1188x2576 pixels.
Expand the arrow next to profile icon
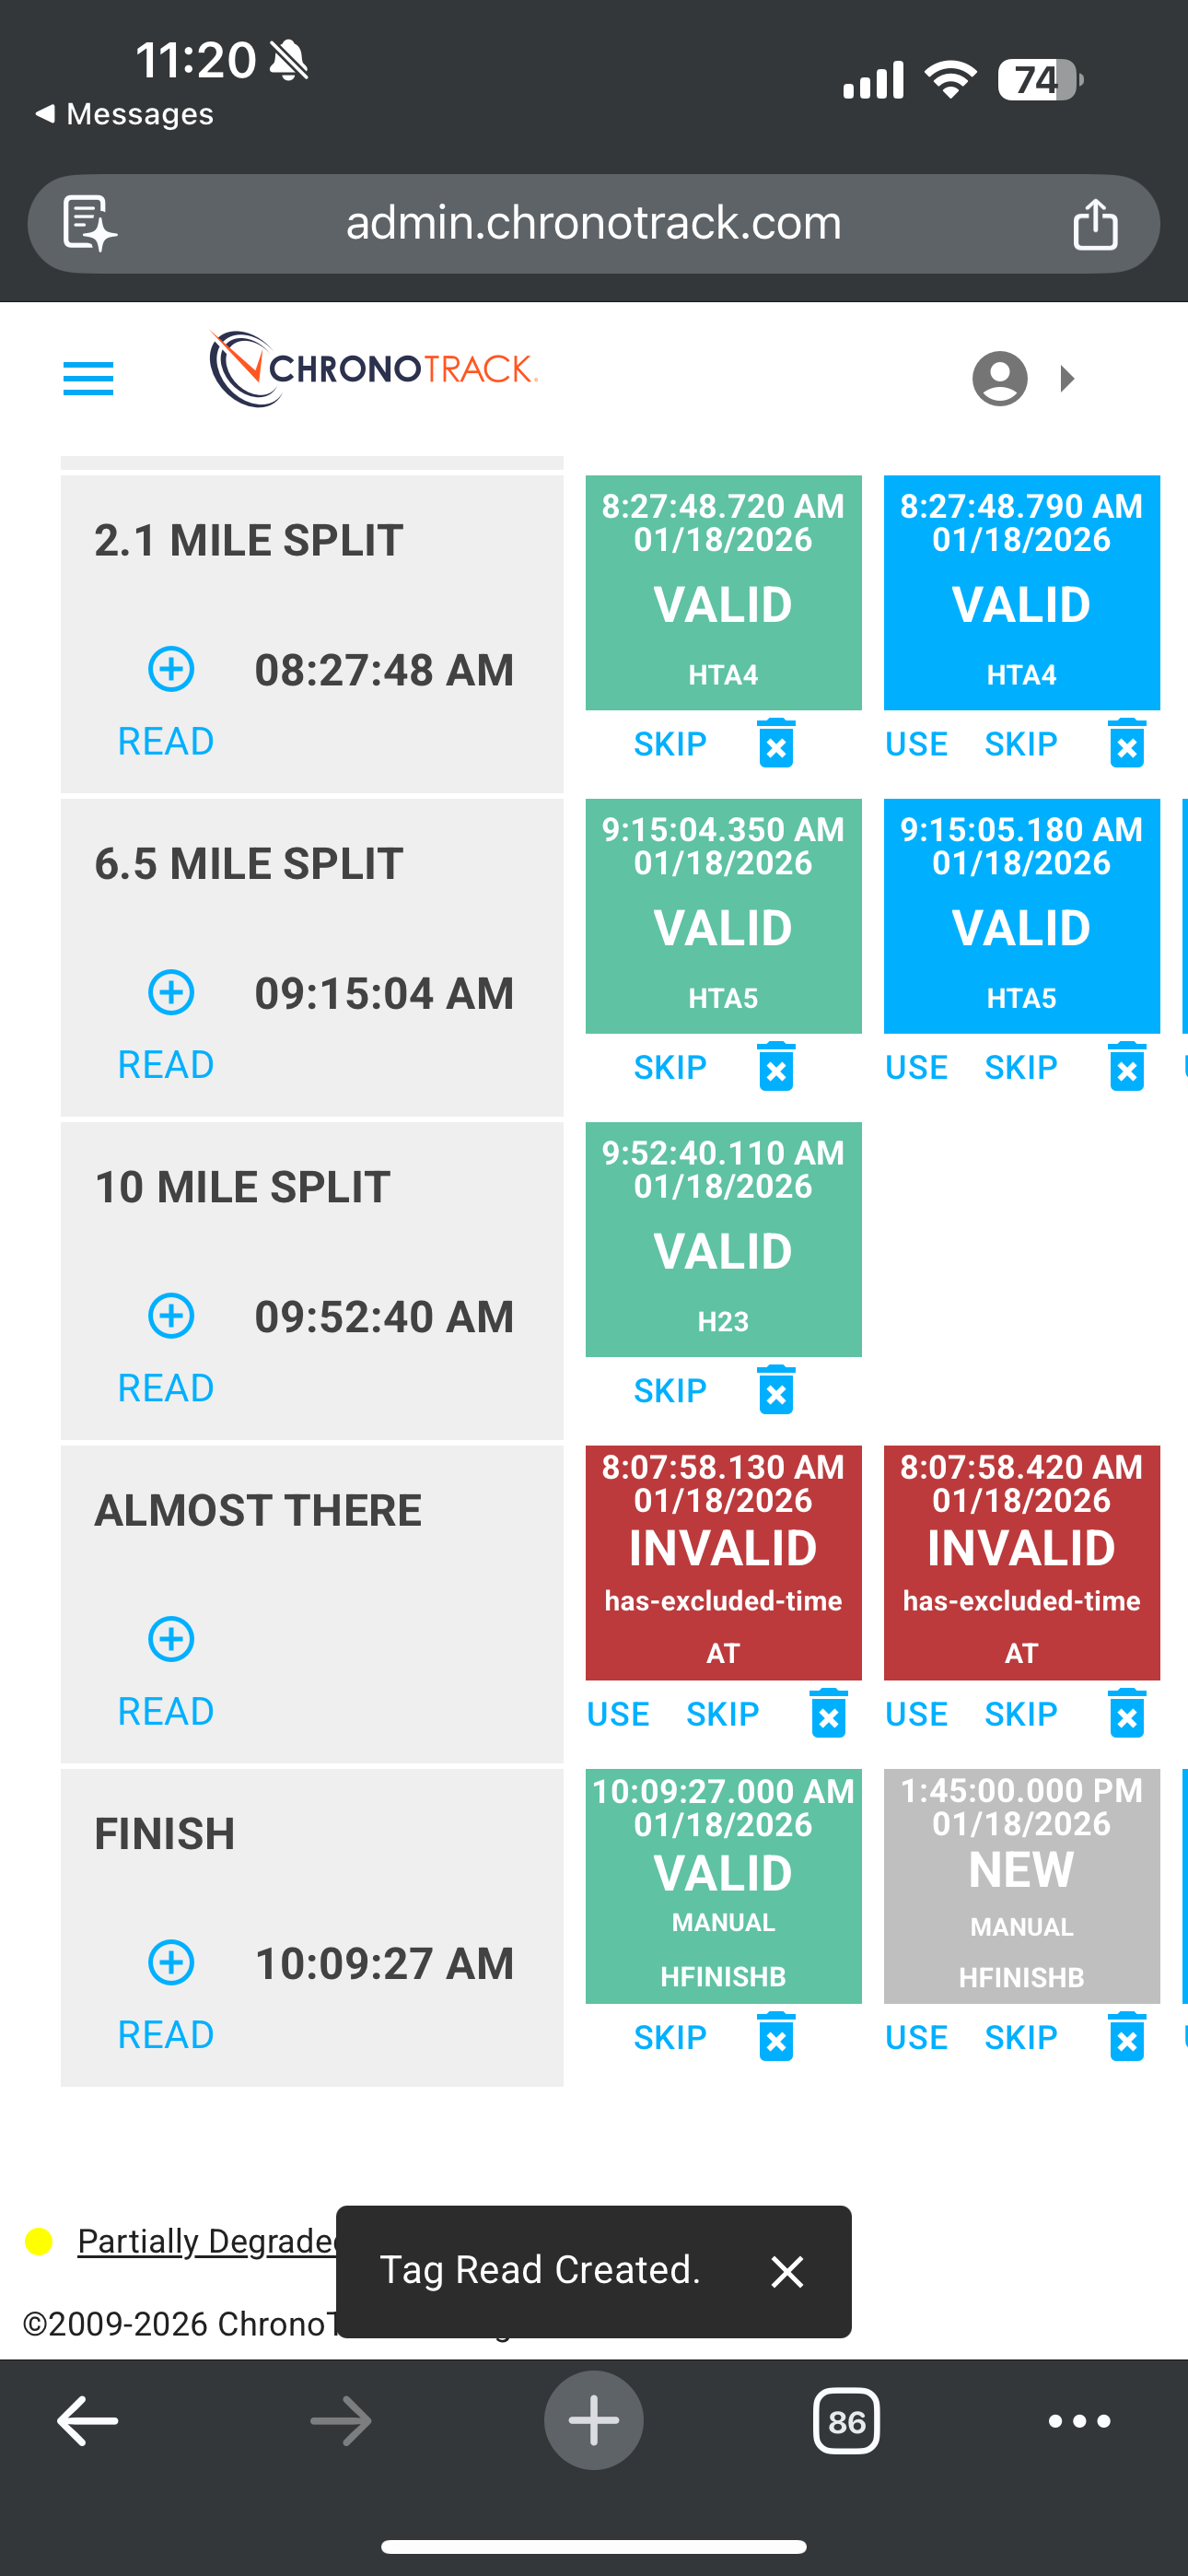[x=1067, y=379]
